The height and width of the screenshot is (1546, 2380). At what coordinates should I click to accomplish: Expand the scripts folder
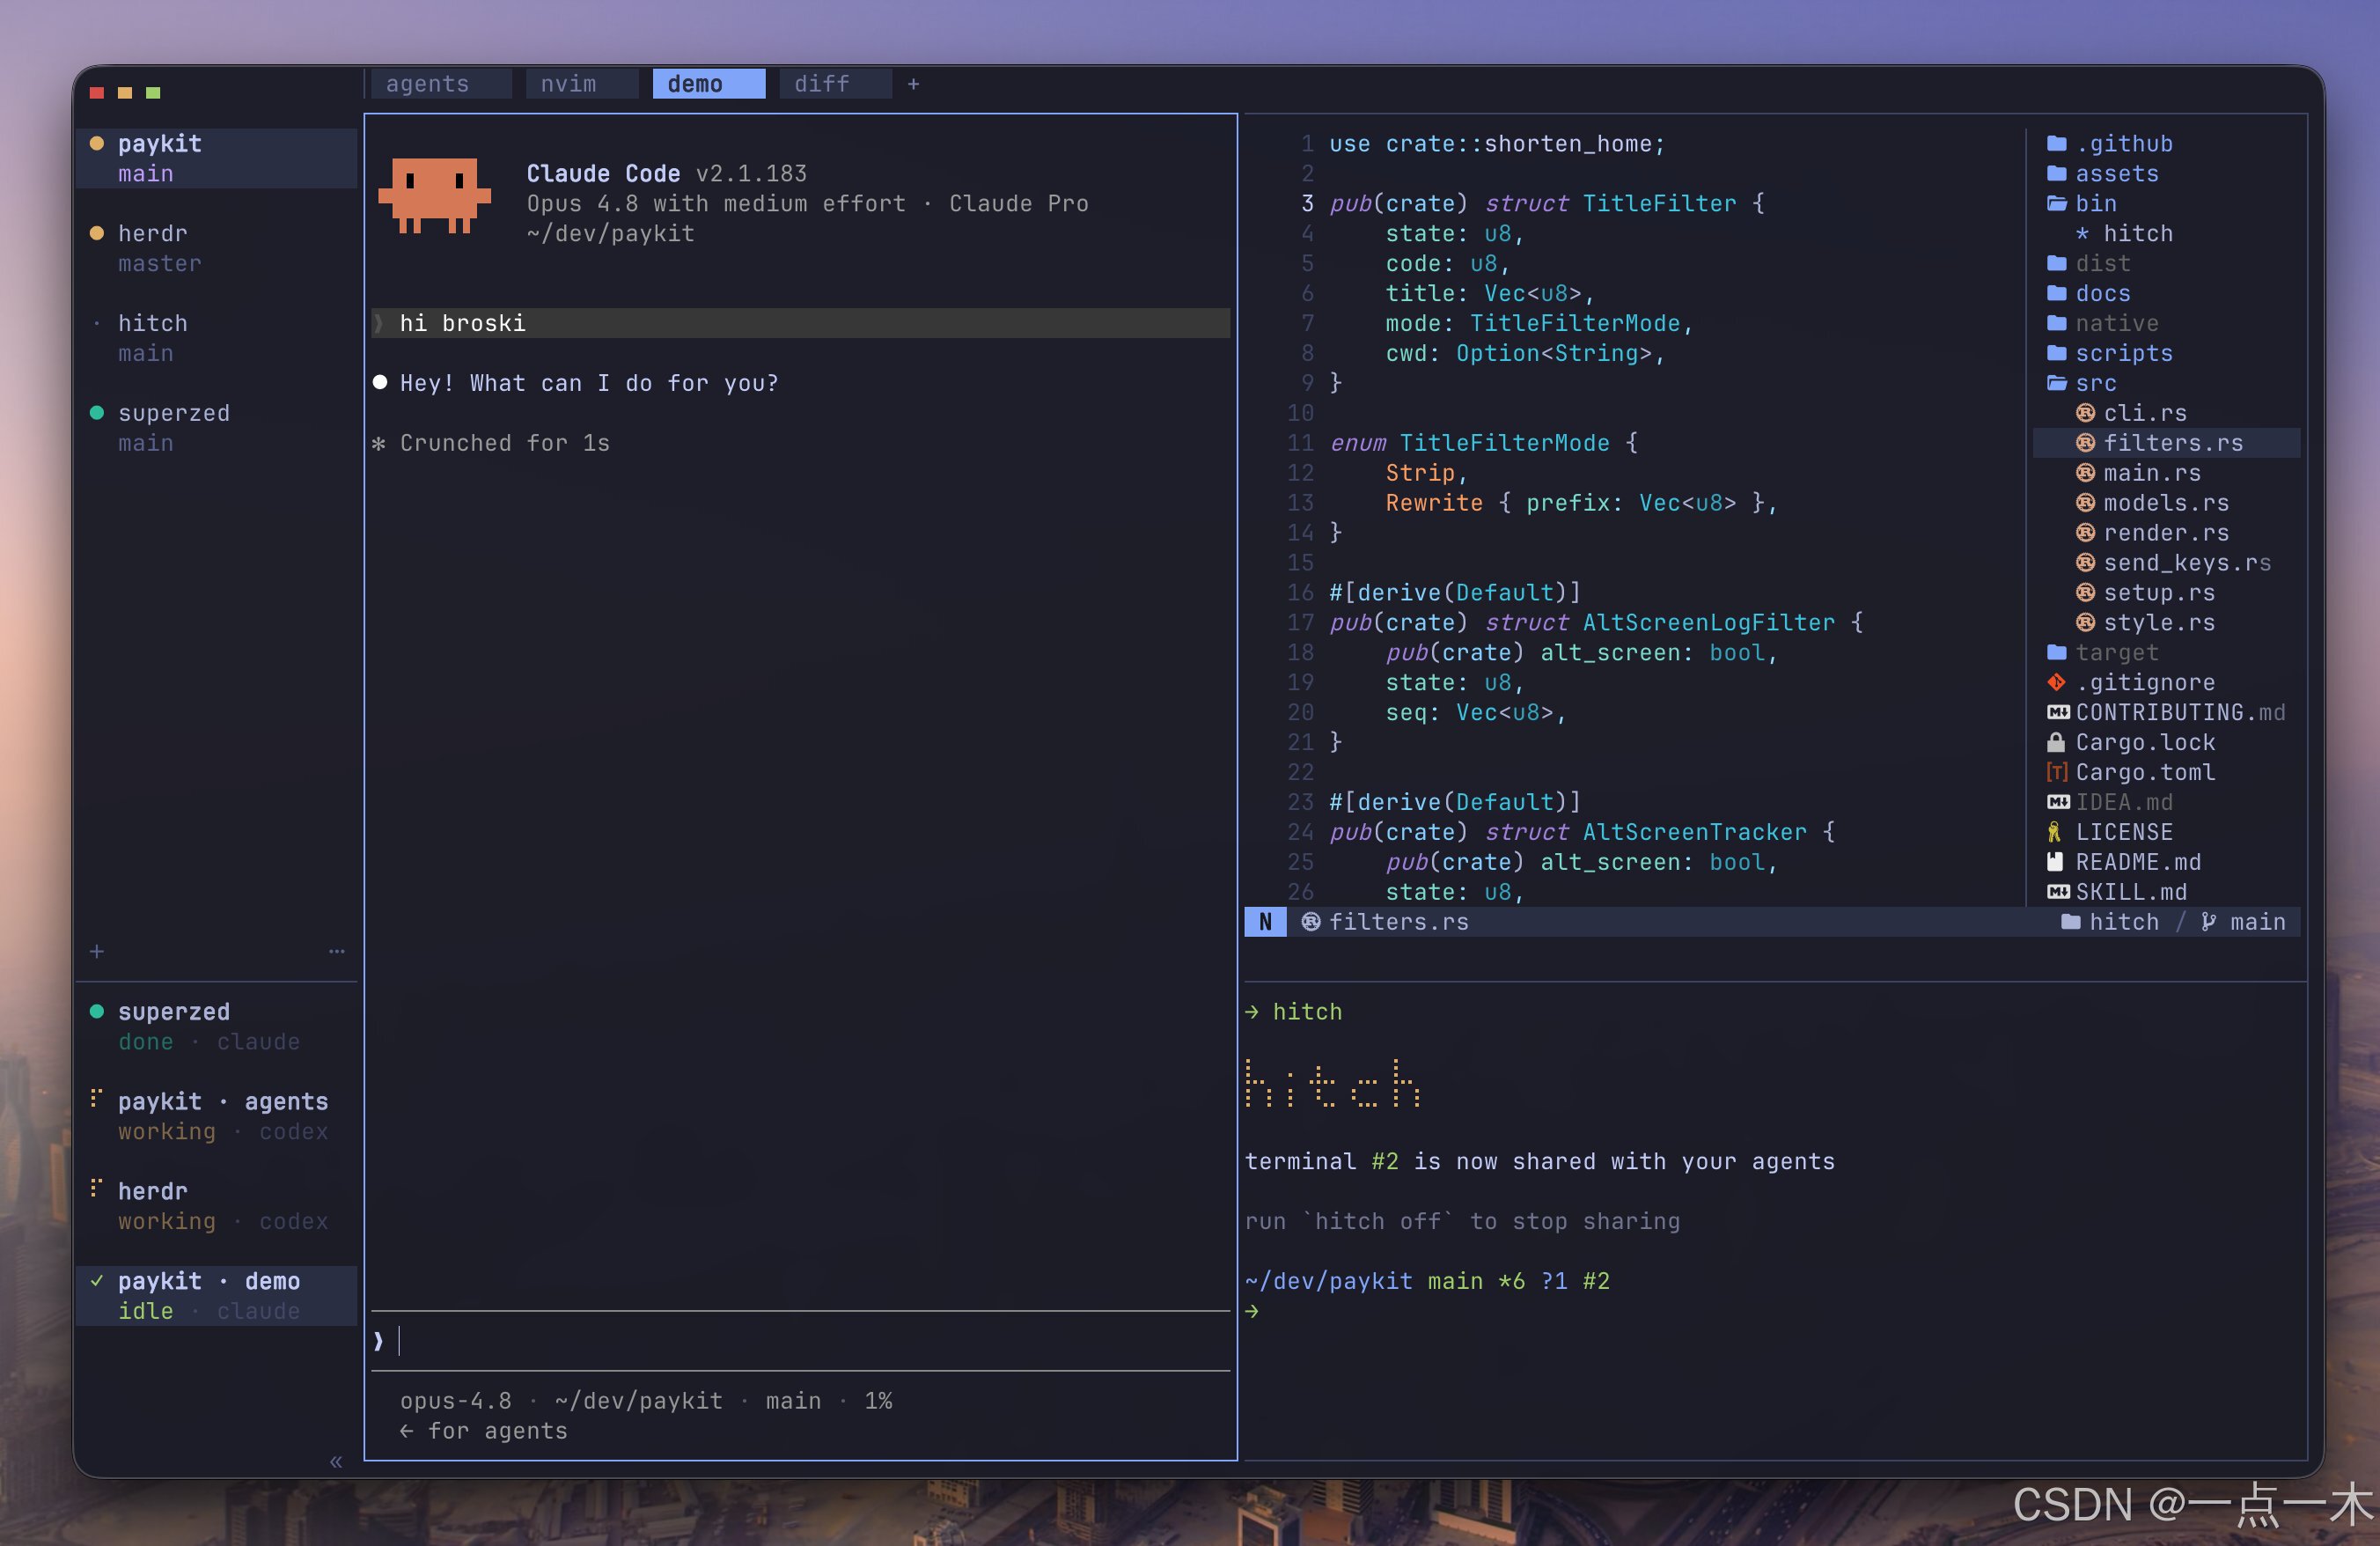[2110, 353]
